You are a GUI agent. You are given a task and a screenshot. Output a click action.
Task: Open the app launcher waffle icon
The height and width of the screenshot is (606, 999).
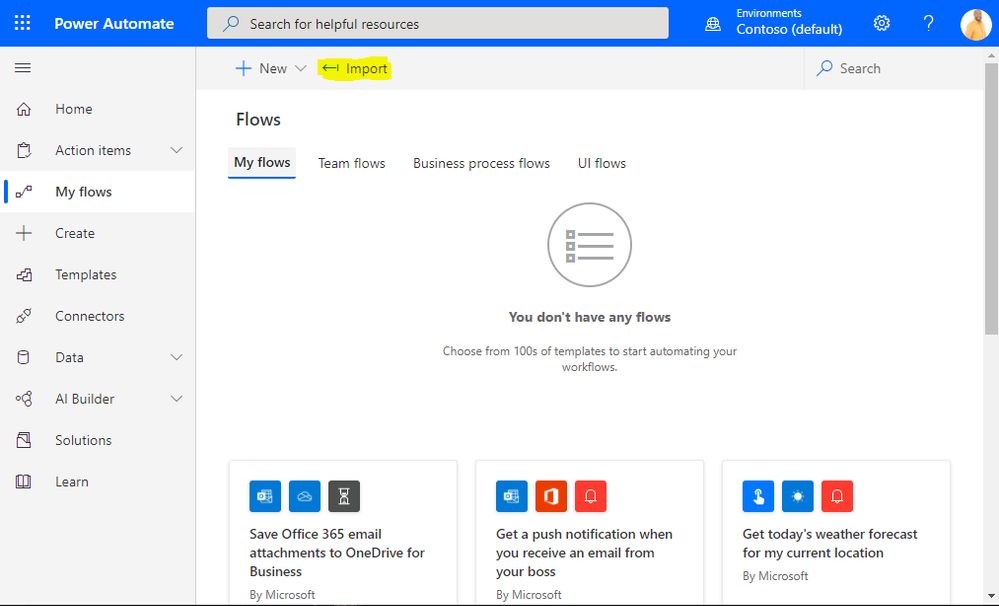coord(22,24)
